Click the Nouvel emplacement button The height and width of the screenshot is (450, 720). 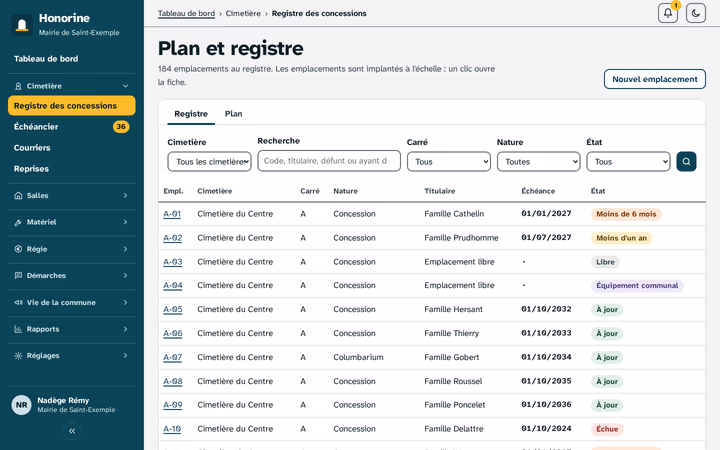[655, 79]
